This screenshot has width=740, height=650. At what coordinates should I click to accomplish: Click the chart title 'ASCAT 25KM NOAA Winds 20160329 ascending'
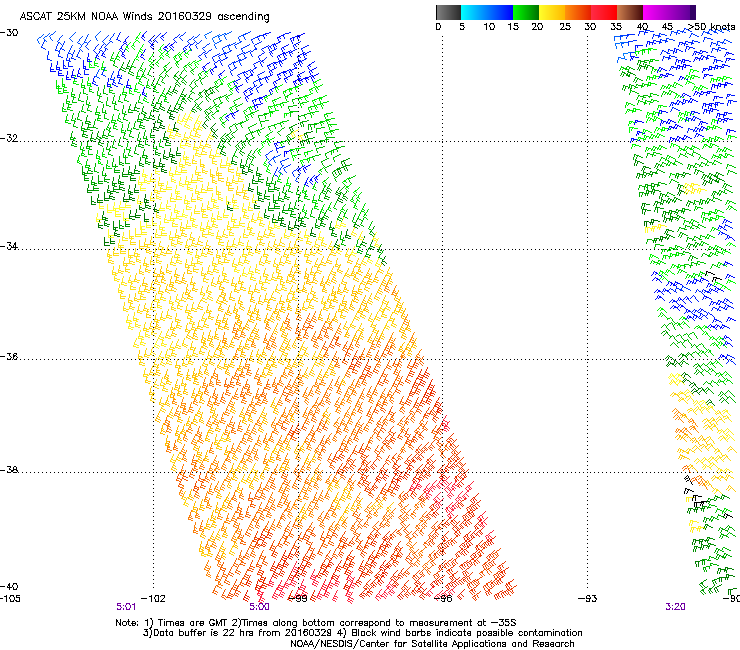point(144,17)
